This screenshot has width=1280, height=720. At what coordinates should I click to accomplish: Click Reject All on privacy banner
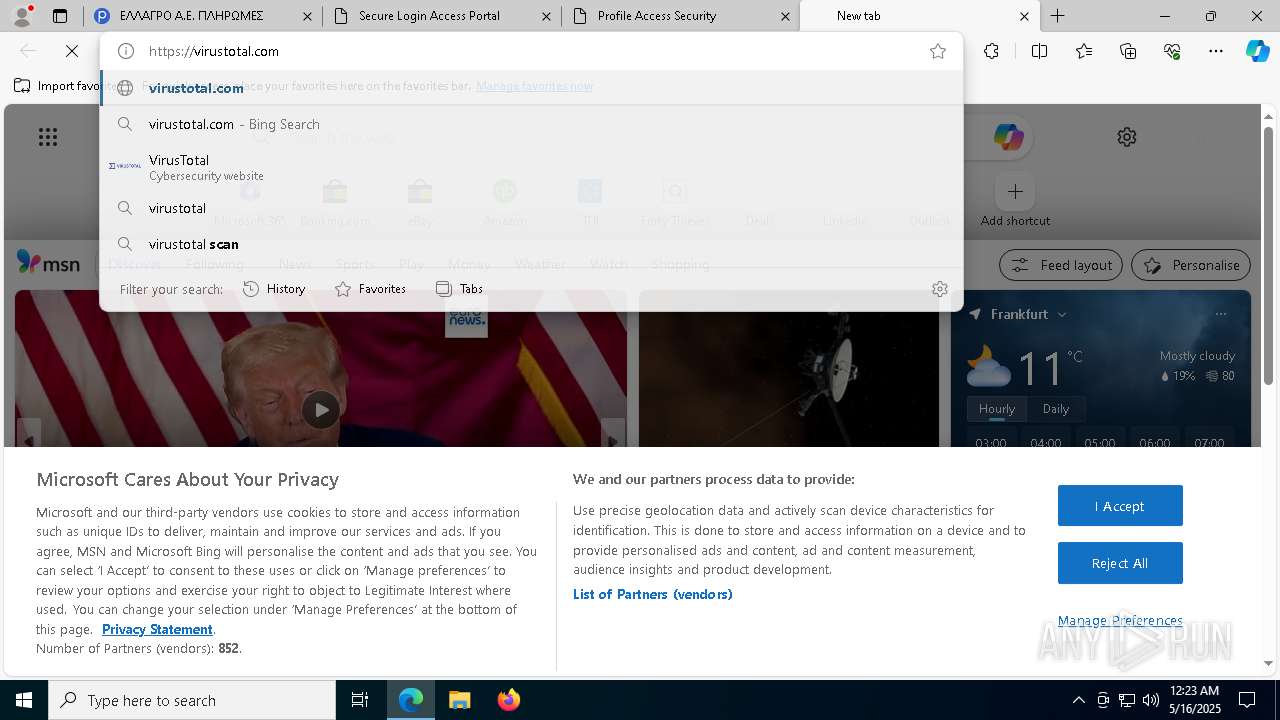(1120, 563)
